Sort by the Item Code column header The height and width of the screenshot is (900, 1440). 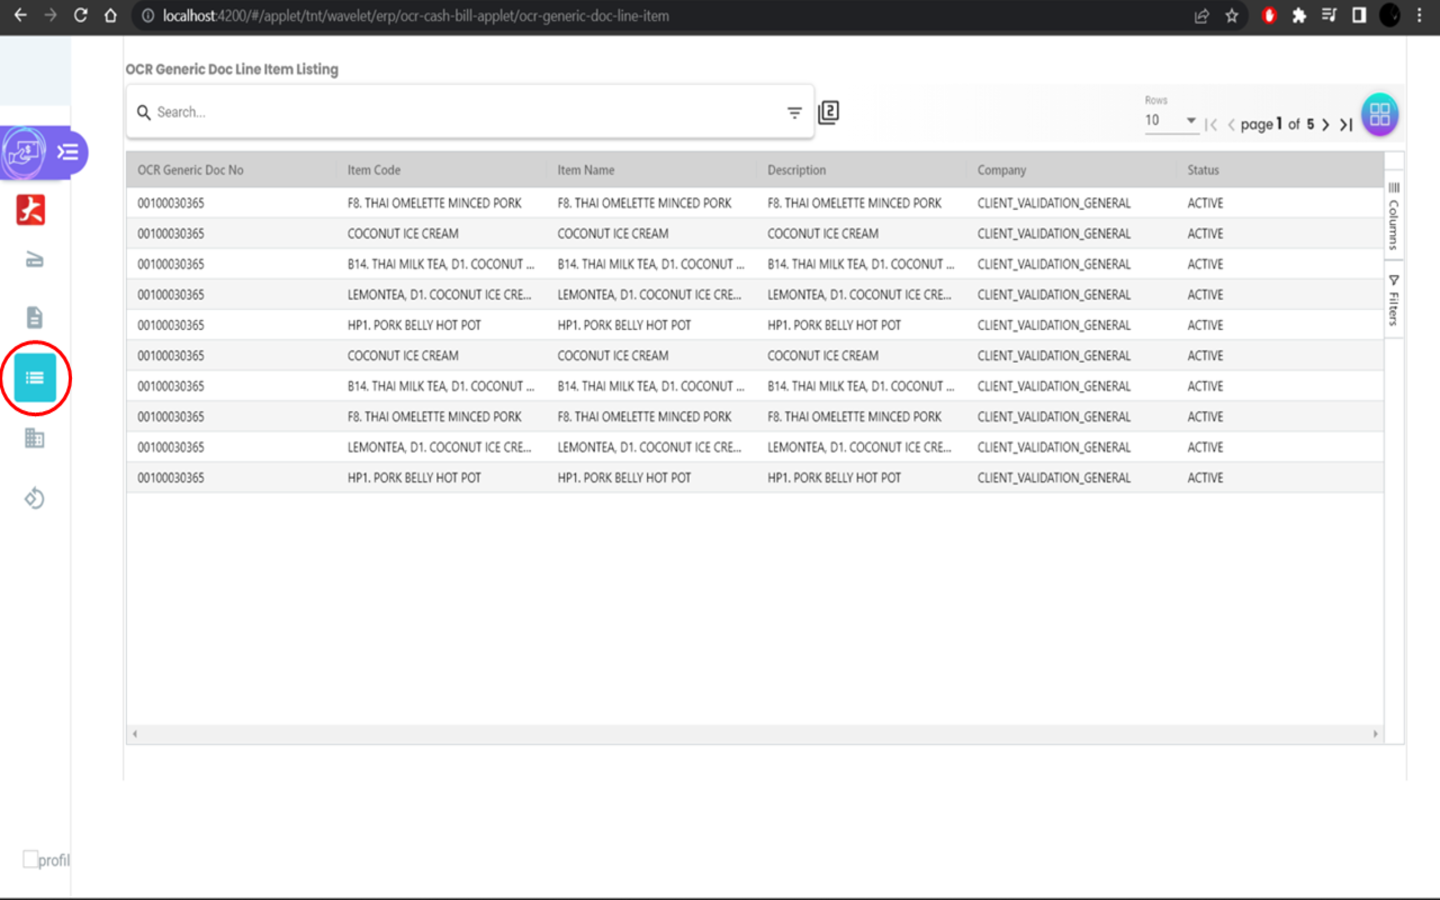(374, 170)
